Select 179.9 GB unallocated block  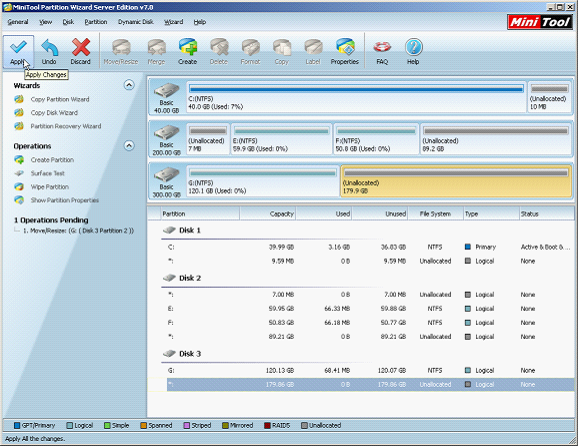(x=456, y=181)
